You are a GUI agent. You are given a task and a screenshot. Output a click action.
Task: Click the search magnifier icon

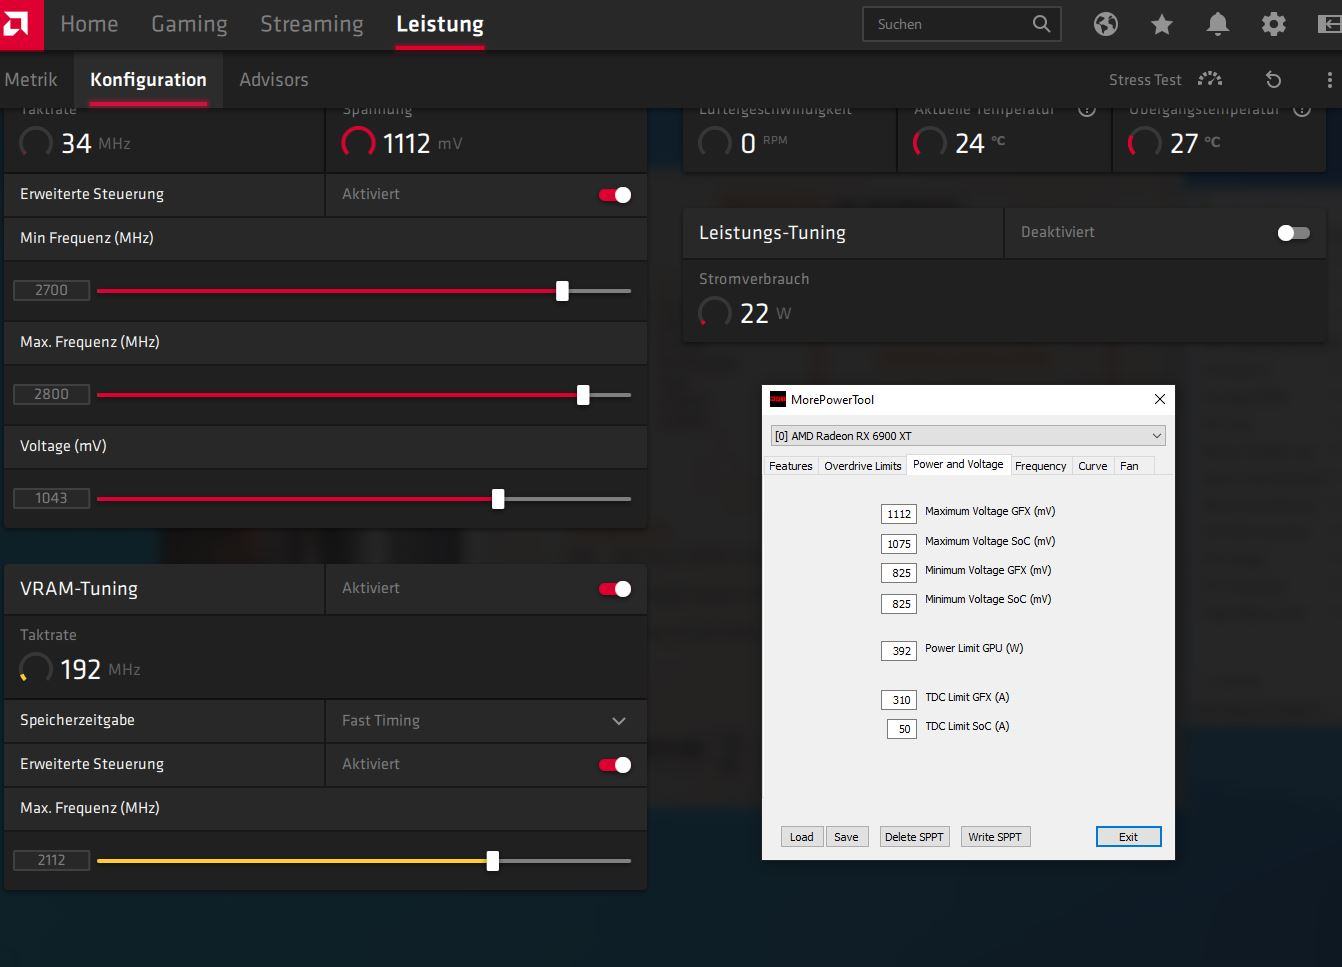1041,24
